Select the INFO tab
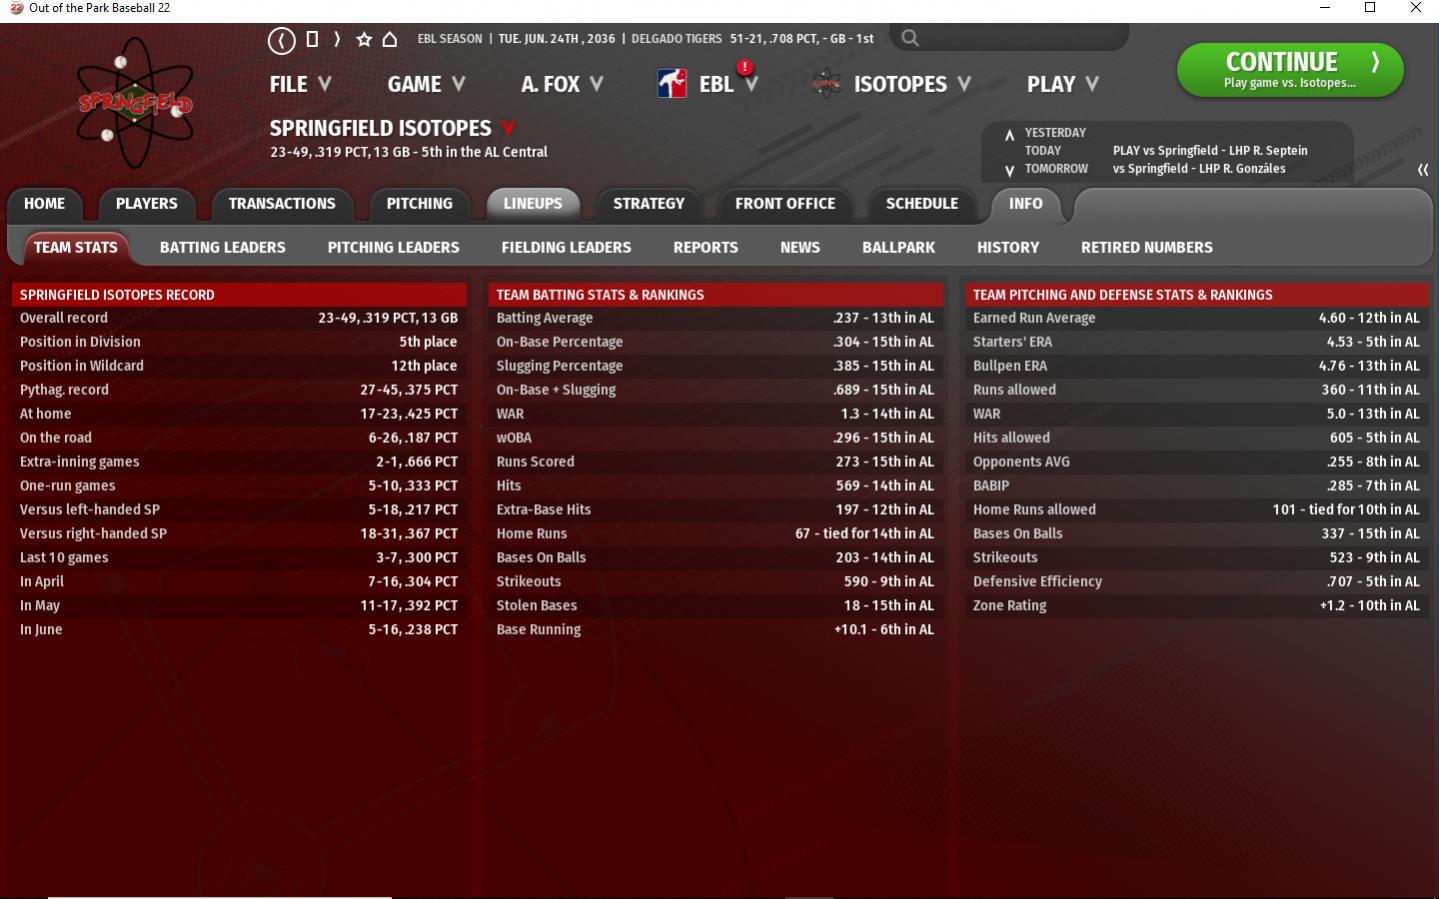The height and width of the screenshot is (899, 1439). click(x=1026, y=204)
